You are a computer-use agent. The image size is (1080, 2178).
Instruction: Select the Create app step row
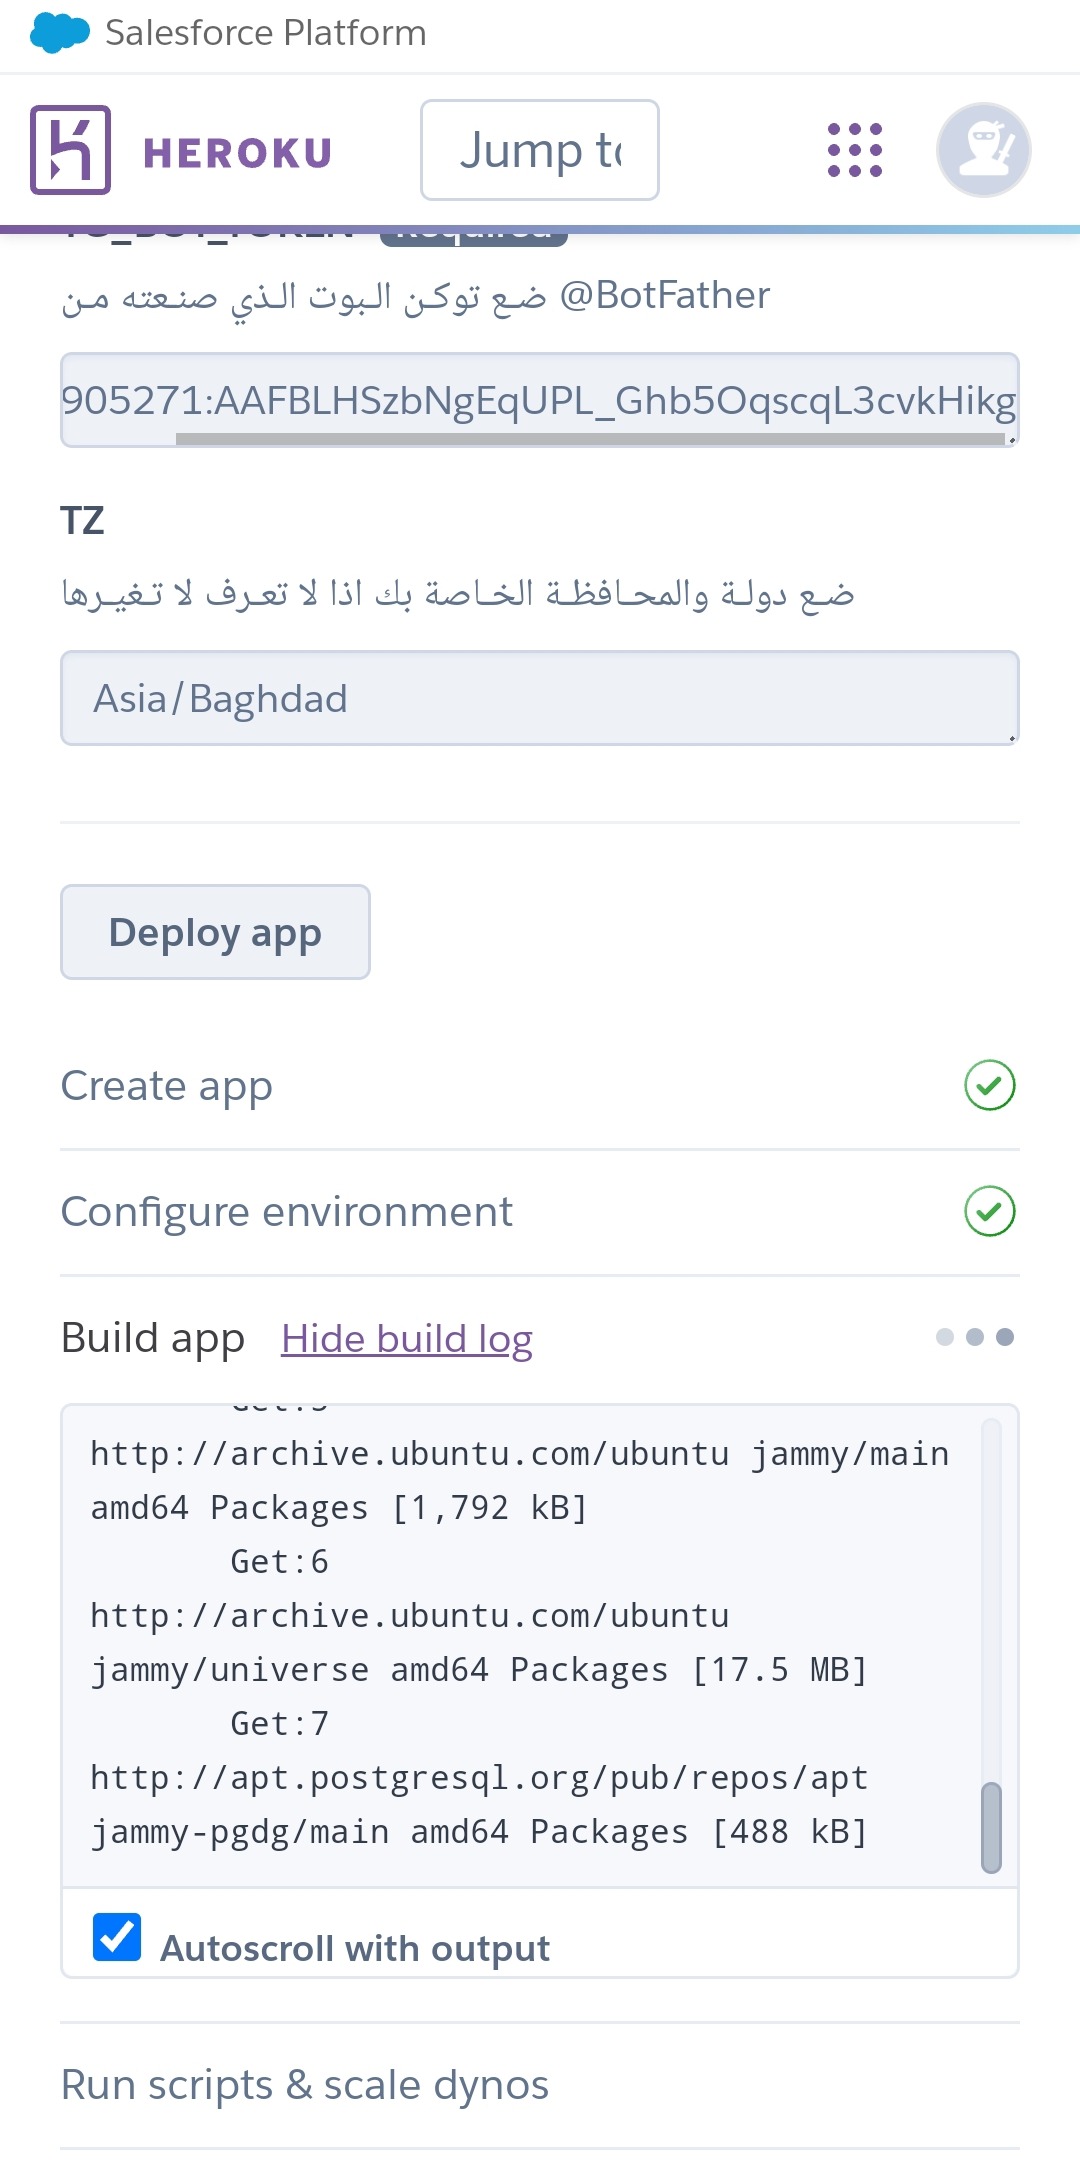(x=540, y=1086)
